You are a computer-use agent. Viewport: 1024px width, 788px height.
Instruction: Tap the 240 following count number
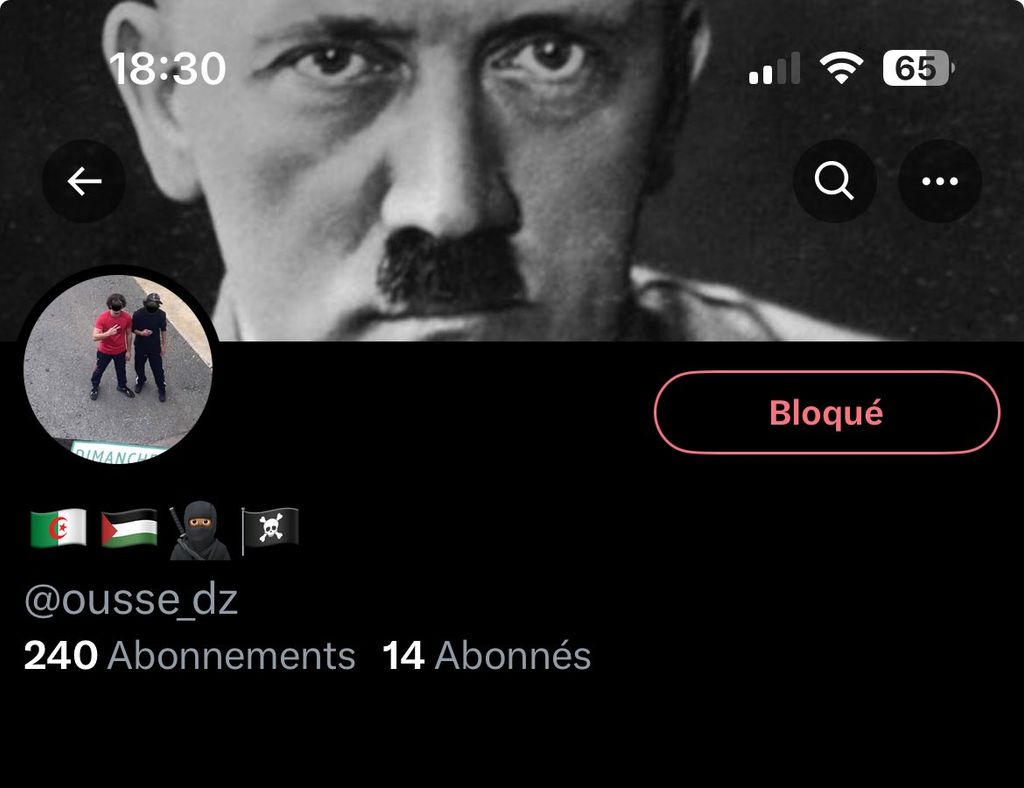pyautogui.click(x=61, y=655)
